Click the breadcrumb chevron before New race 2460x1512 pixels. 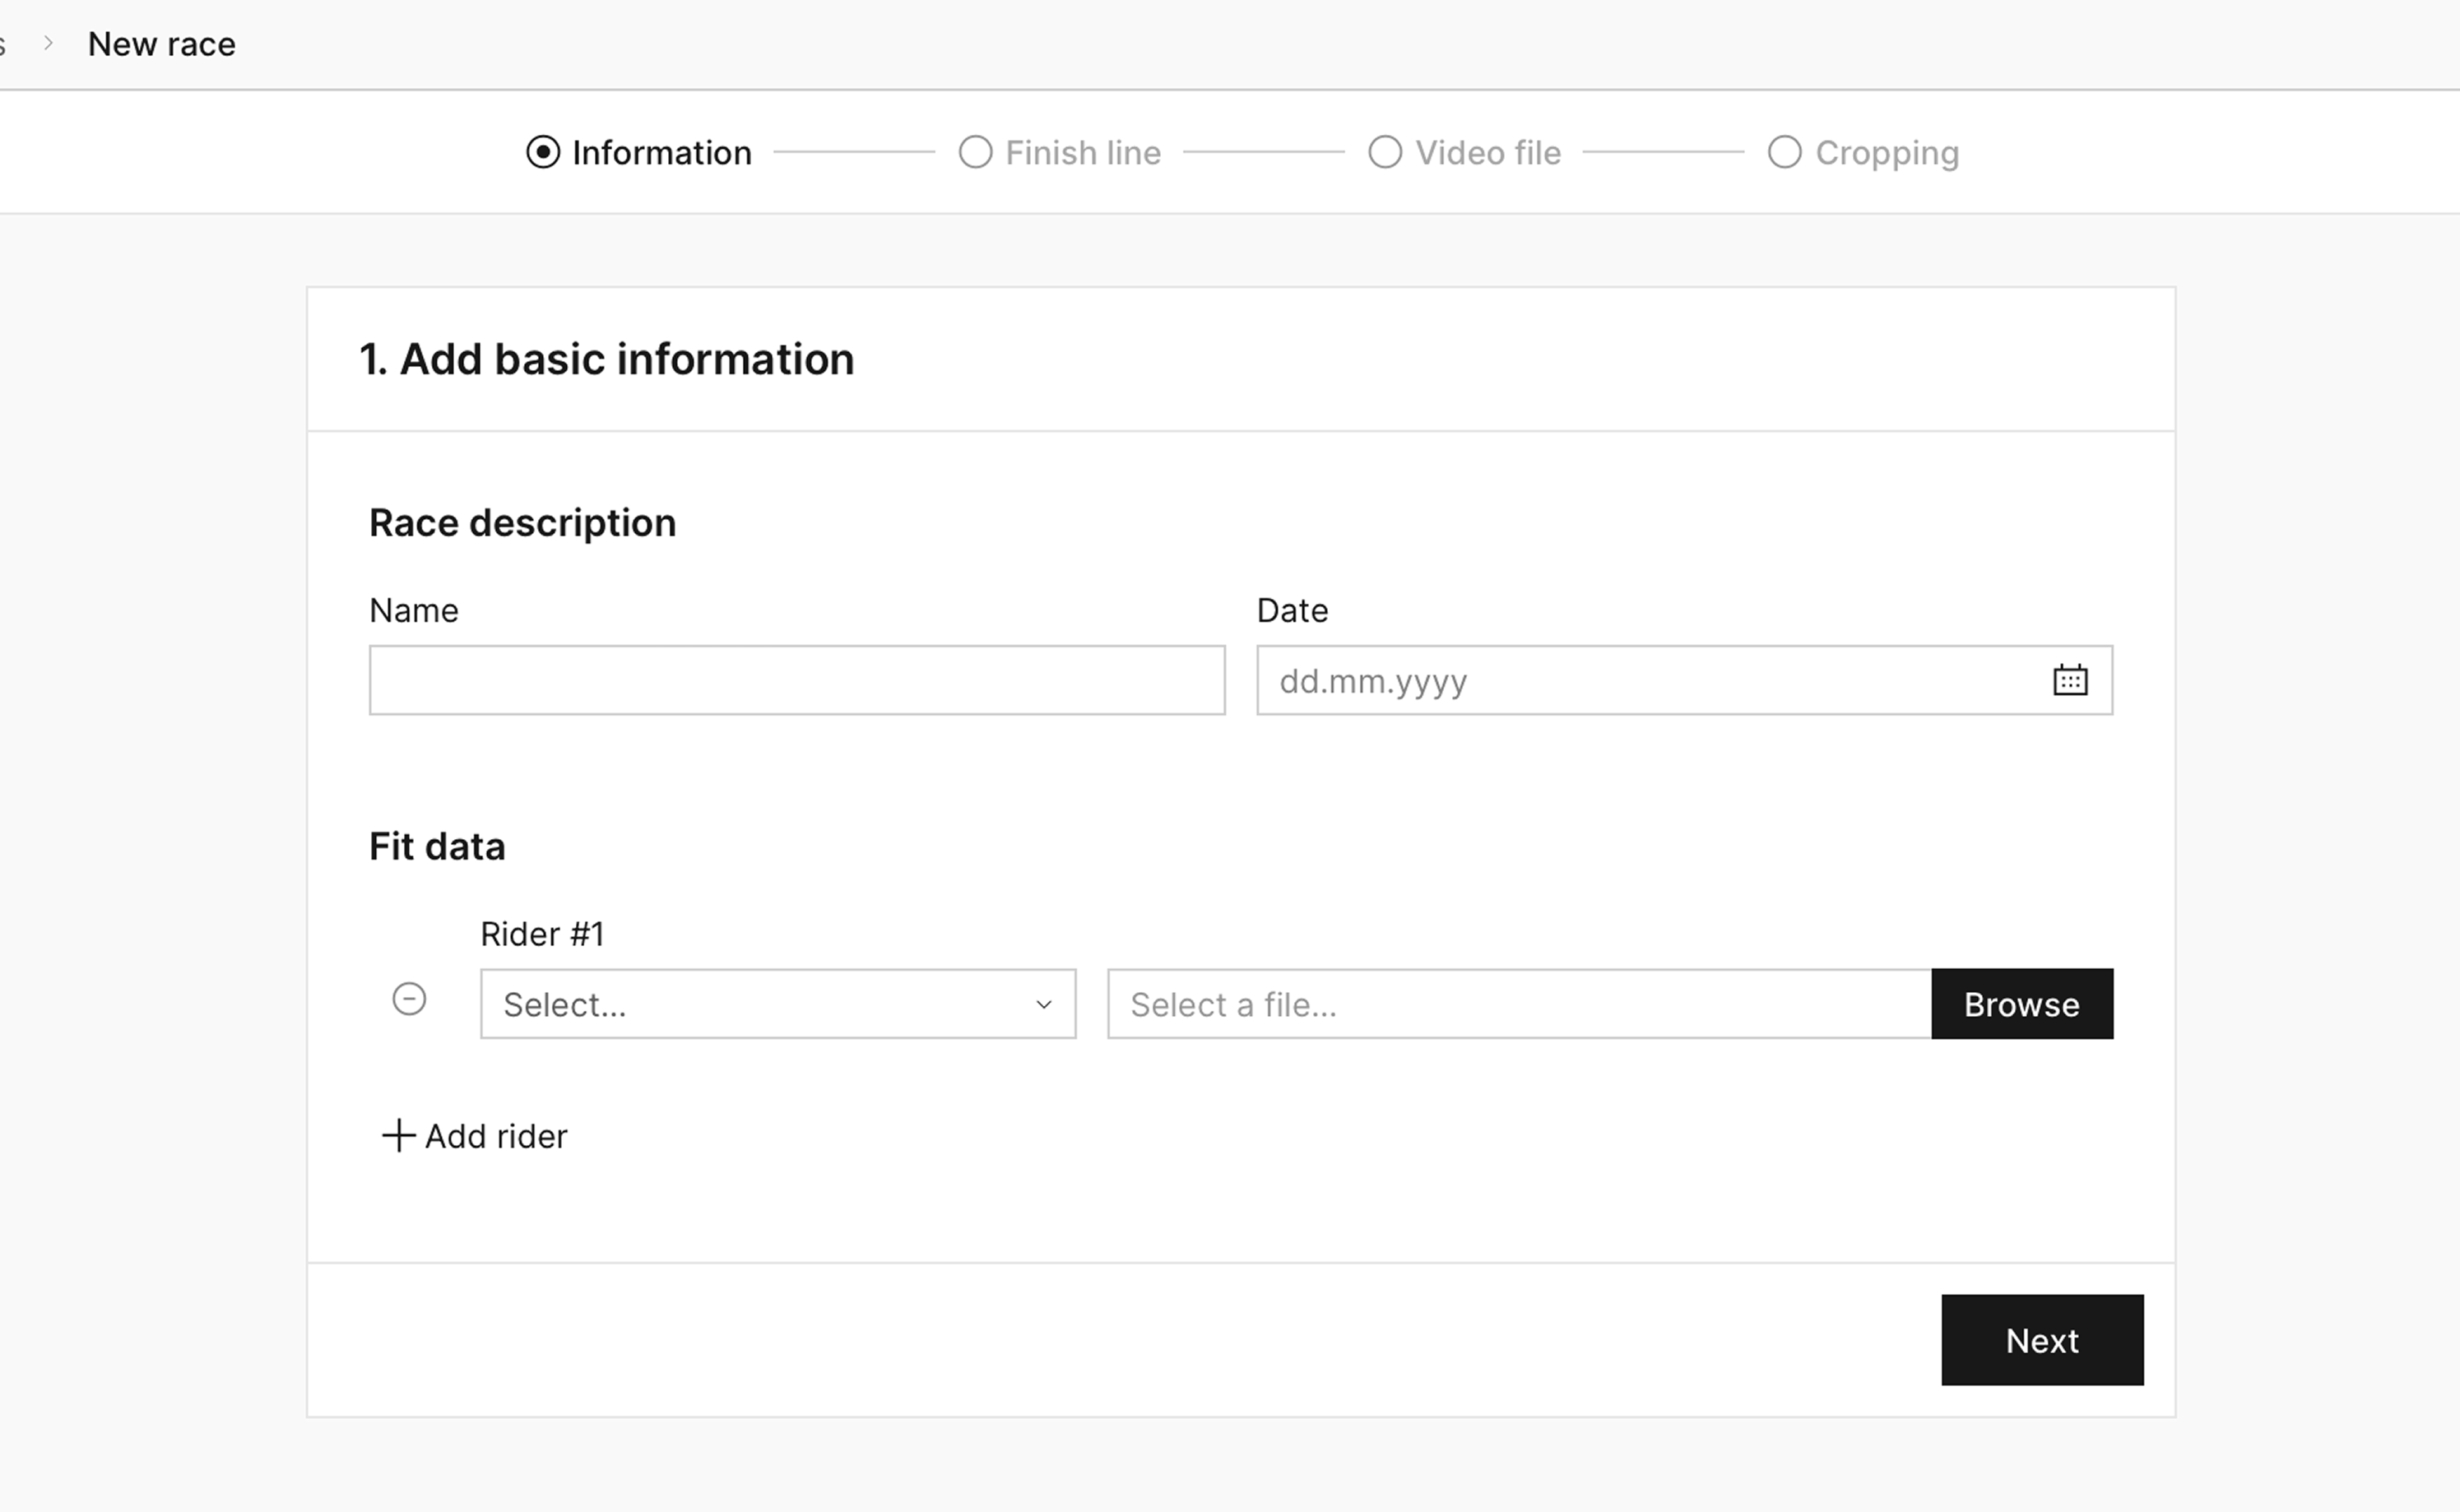click(x=48, y=43)
